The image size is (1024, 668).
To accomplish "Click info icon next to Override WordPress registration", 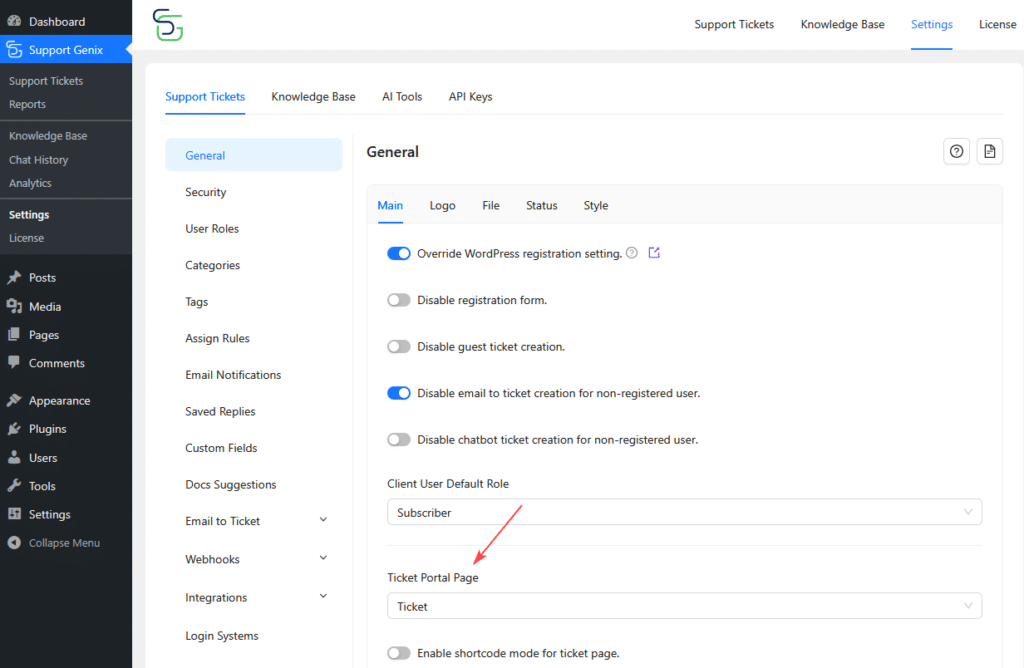I will (x=632, y=253).
